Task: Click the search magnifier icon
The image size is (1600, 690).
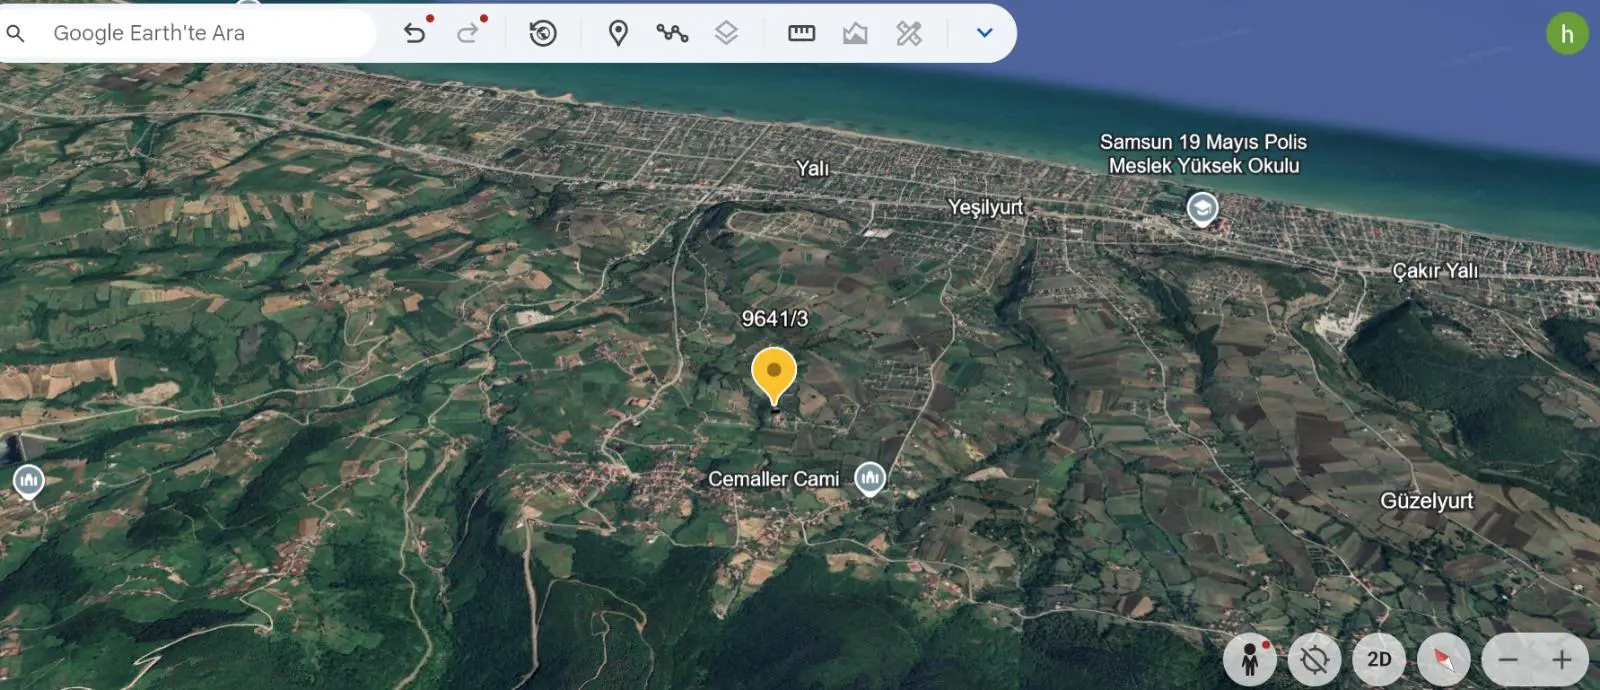Action: pyautogui.click(x=15, y=33)
